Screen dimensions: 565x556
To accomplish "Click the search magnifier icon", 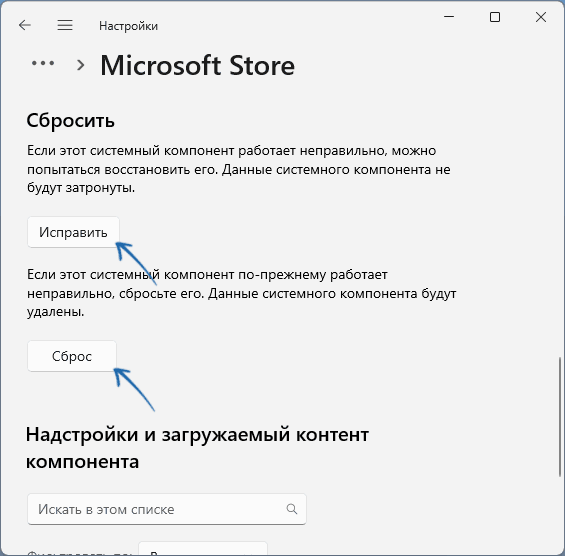I will coord(292,509).
